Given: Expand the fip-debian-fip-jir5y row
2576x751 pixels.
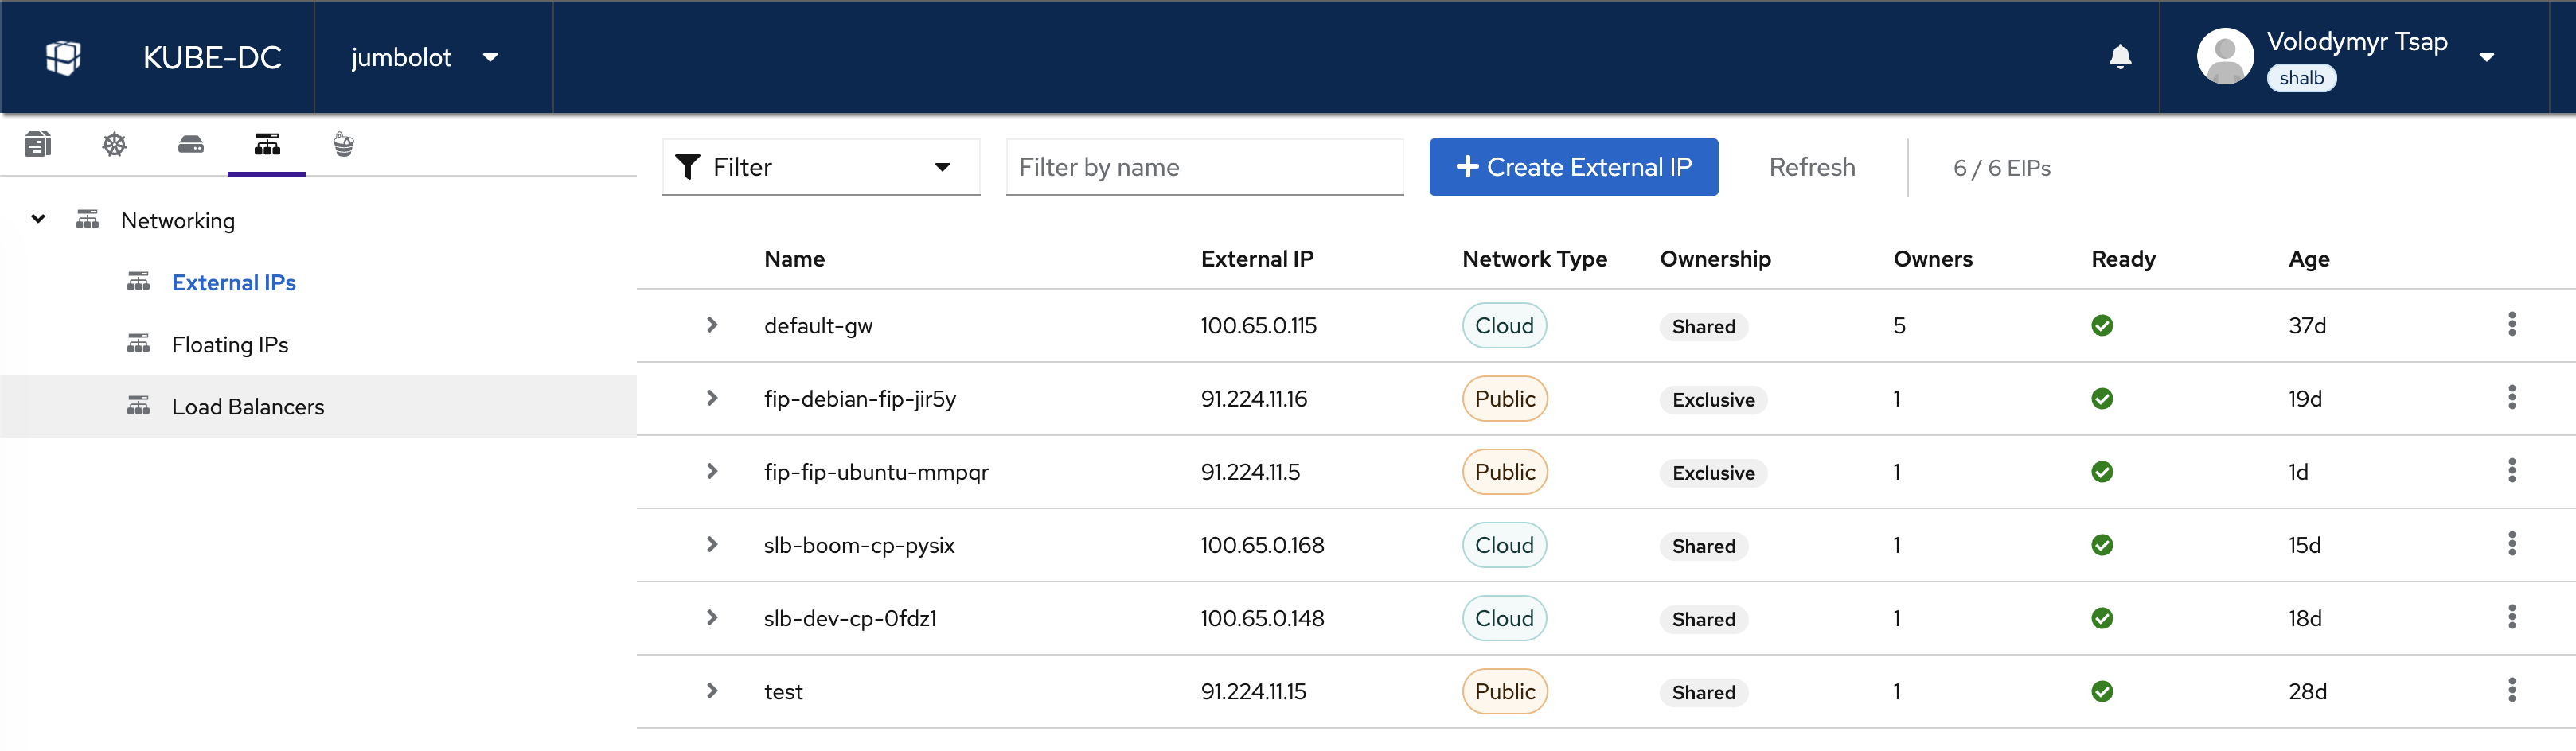Looking at the screenshot, I should (712, 398).
